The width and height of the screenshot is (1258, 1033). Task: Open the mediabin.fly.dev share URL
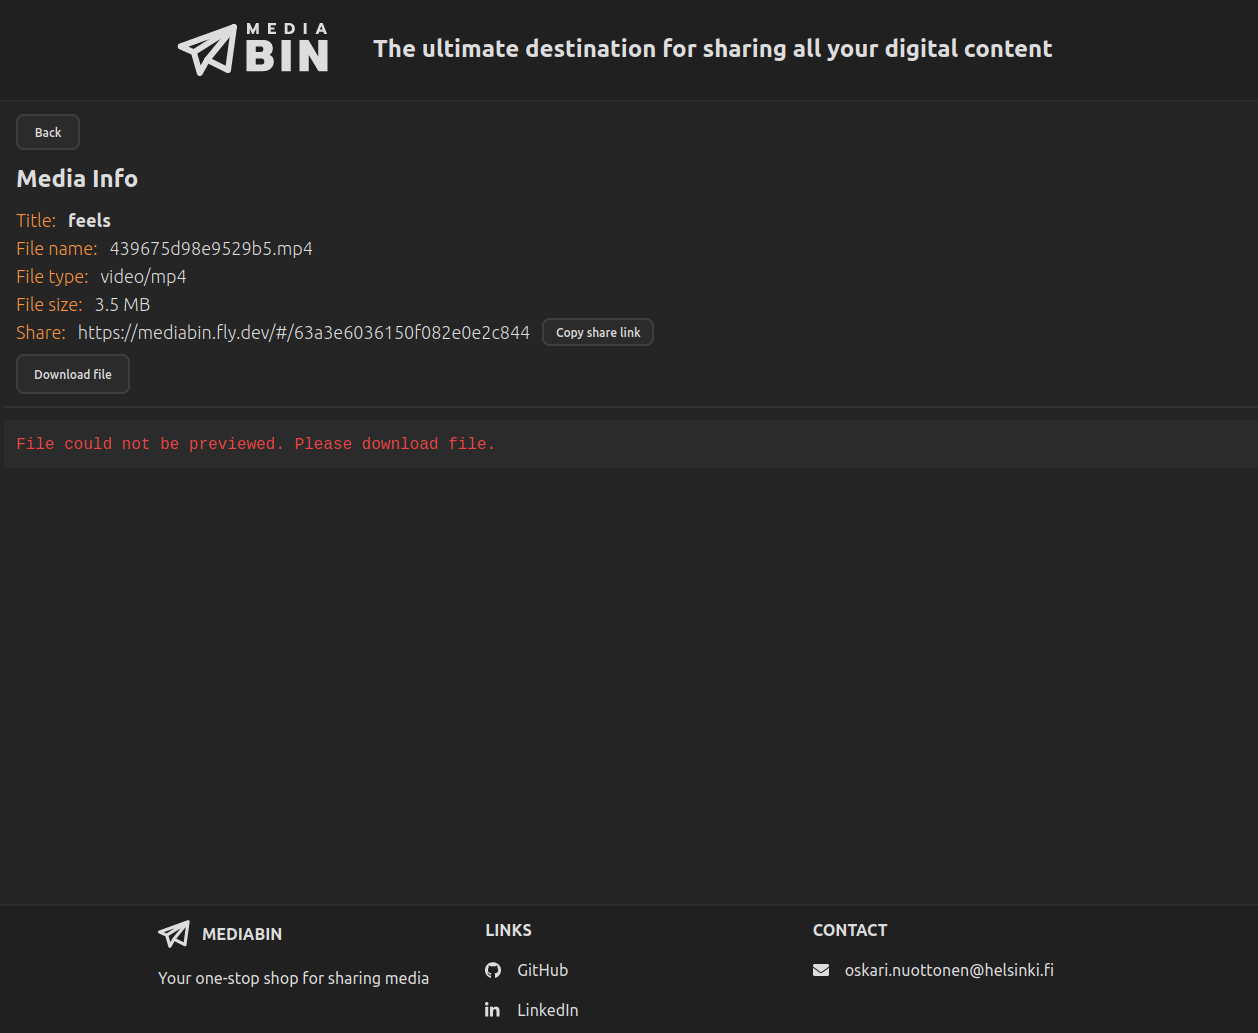[x=303, y=332]
